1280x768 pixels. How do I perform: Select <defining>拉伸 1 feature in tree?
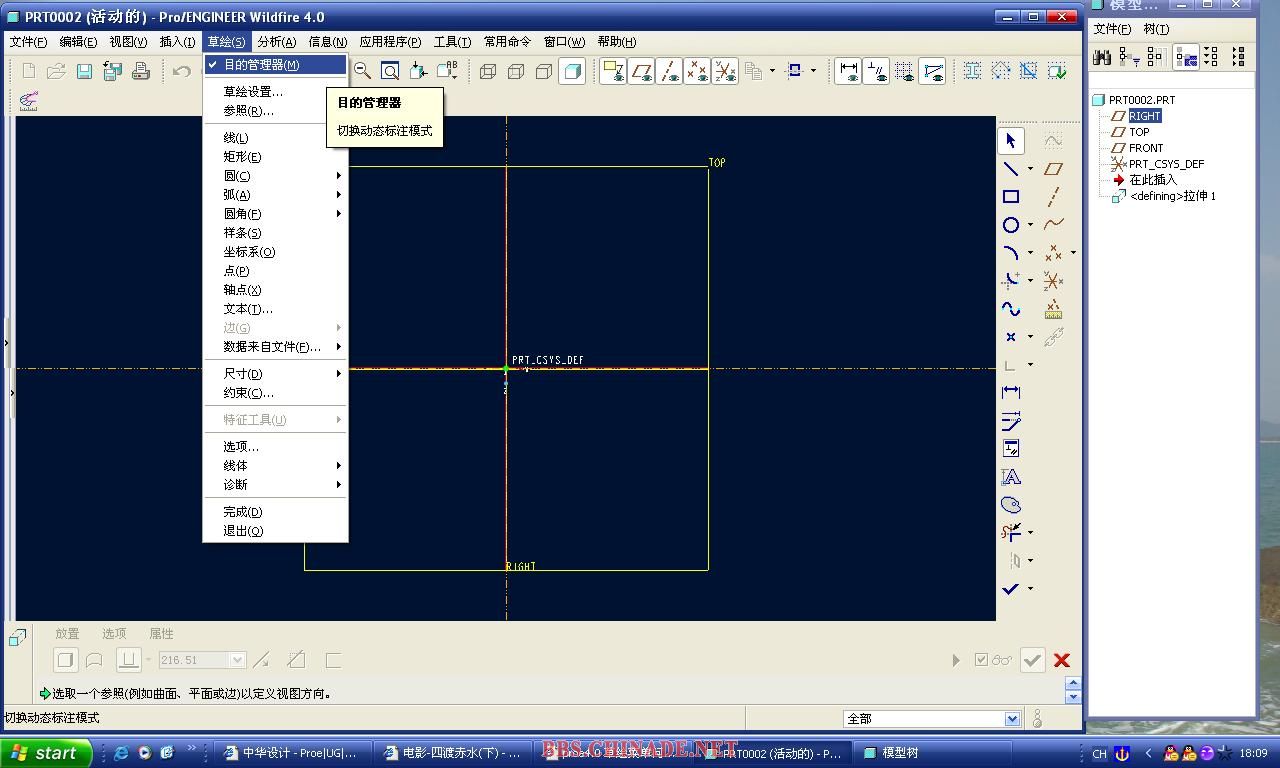pyautogui.click(x=1172, y=196)
